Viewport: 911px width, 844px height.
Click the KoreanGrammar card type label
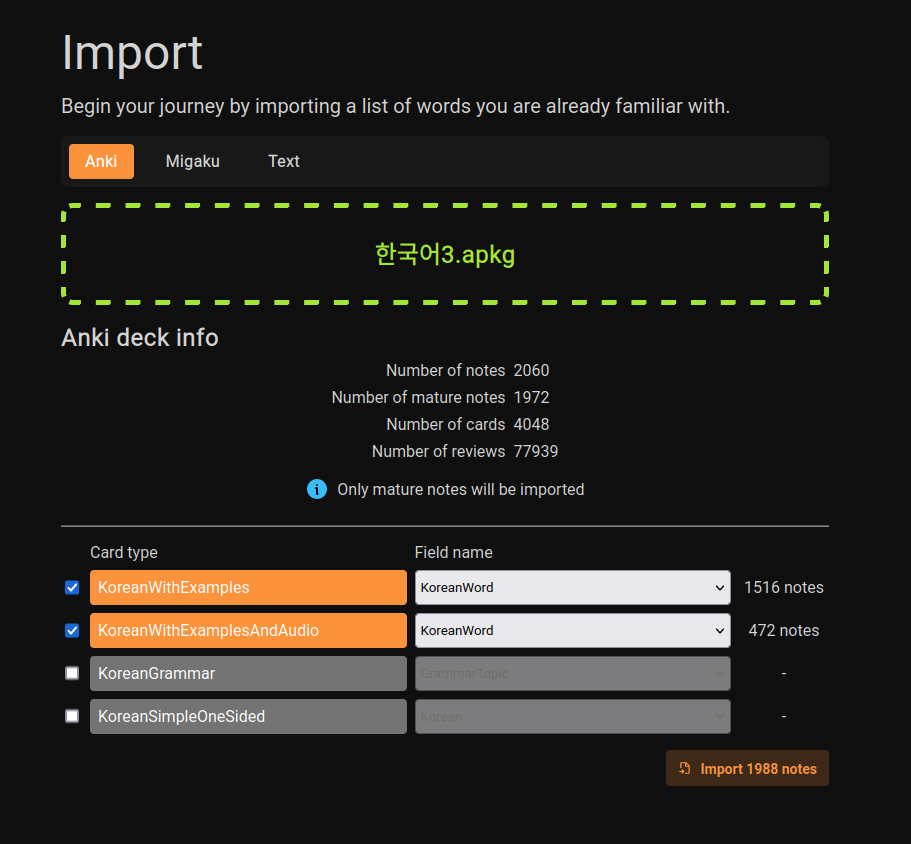(248, 673)
